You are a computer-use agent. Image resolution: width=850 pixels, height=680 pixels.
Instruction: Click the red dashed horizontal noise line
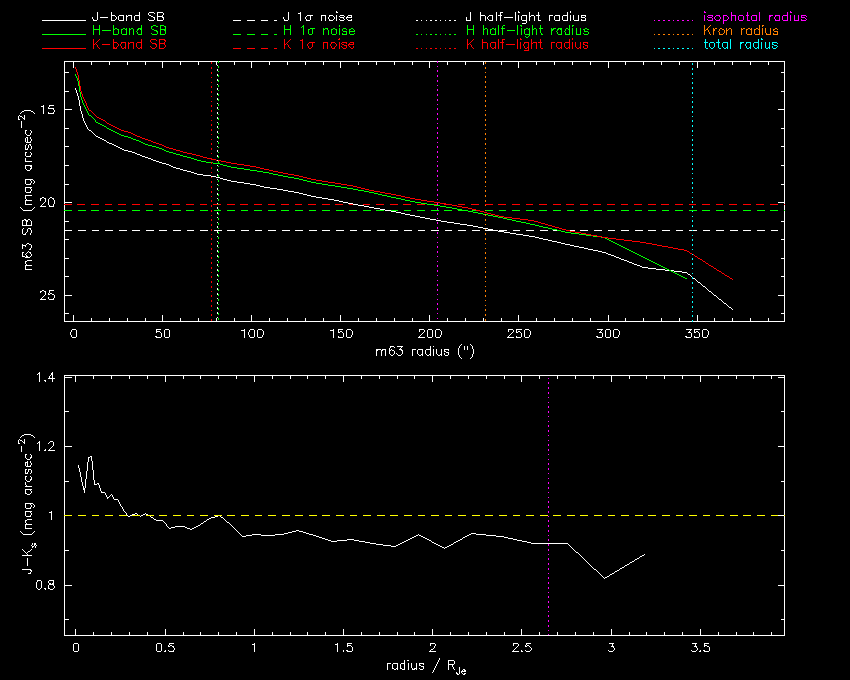point(600,204)
